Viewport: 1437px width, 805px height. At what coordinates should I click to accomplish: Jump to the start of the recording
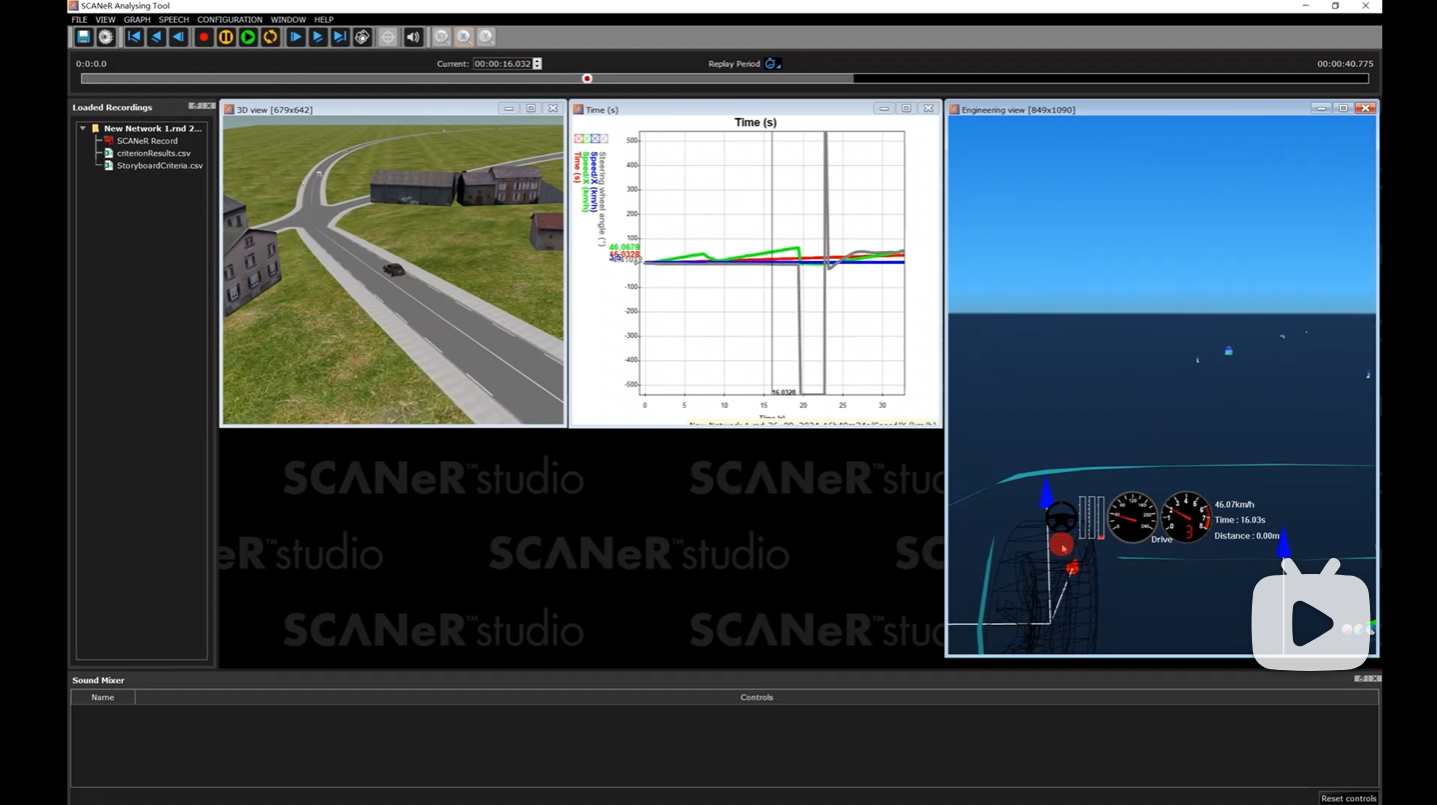tap(134, 37)
